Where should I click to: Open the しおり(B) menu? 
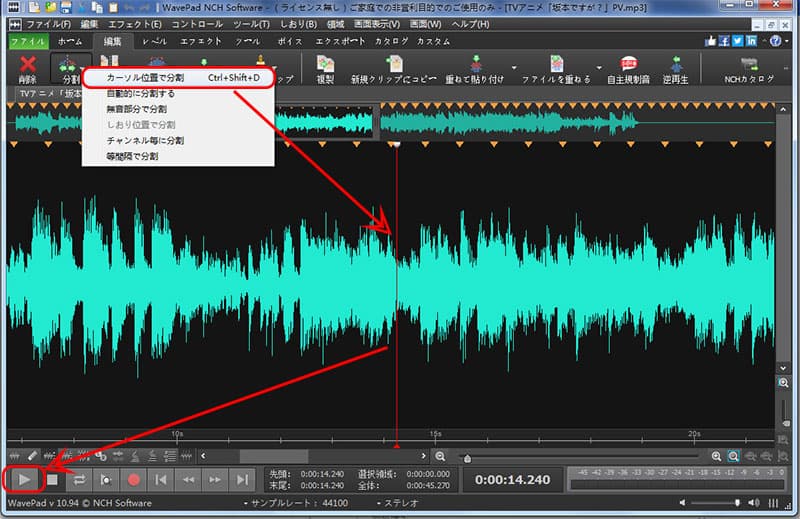point(298,24)
